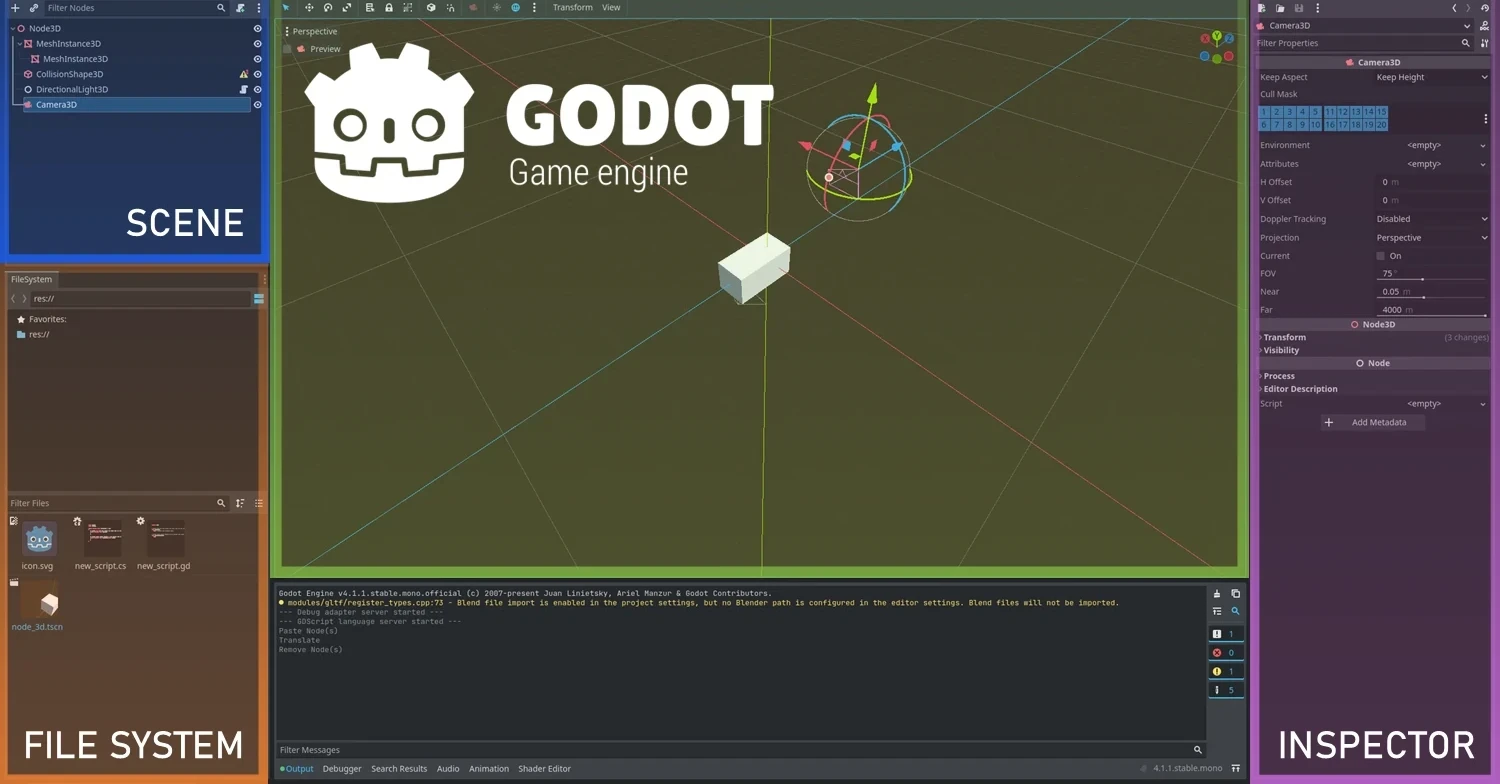Open script attached to DirectionalLight3D

(x=244, y=89)
